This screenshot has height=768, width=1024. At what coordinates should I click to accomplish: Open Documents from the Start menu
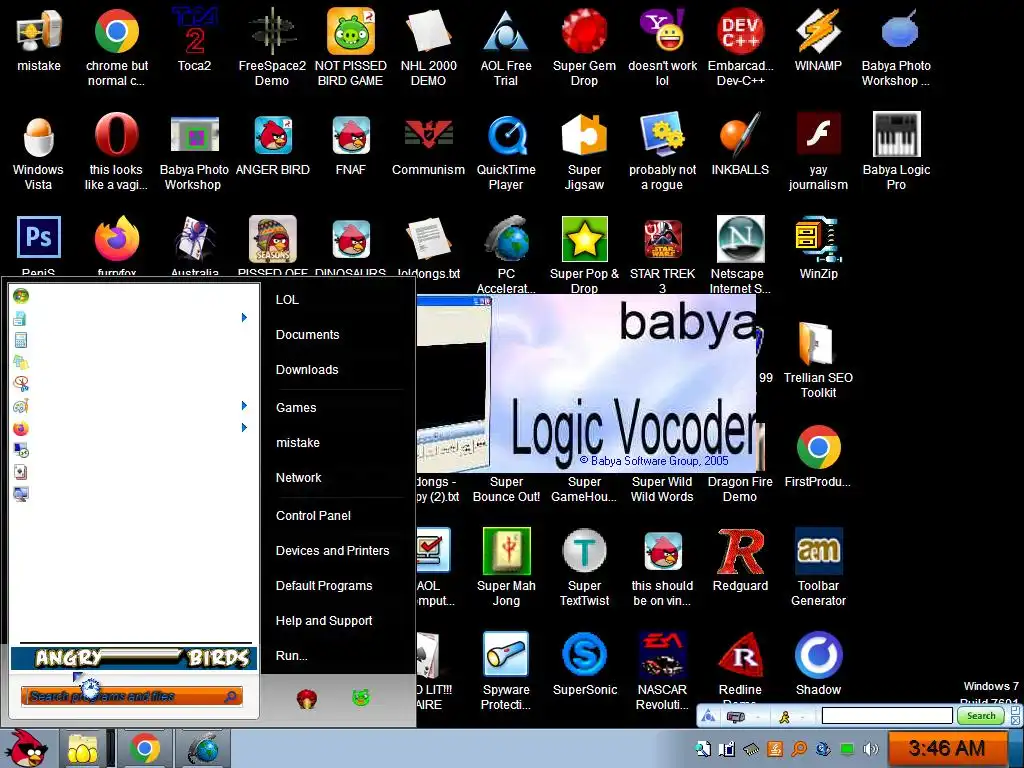(308, 334)
